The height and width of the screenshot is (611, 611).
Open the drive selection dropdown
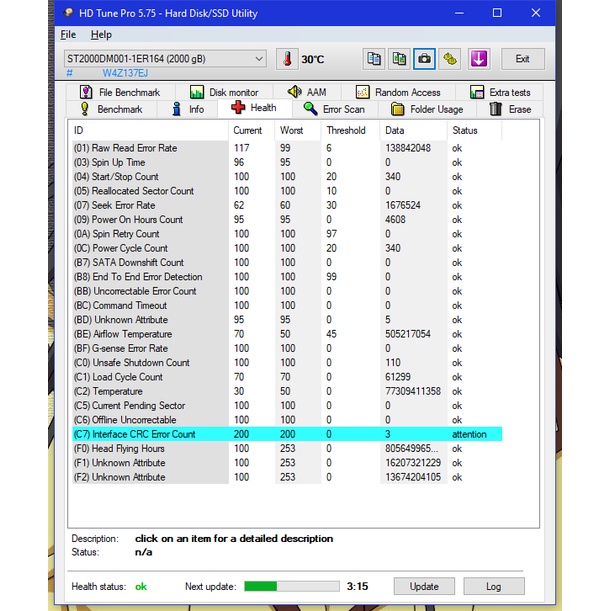(x=259, y=59)
